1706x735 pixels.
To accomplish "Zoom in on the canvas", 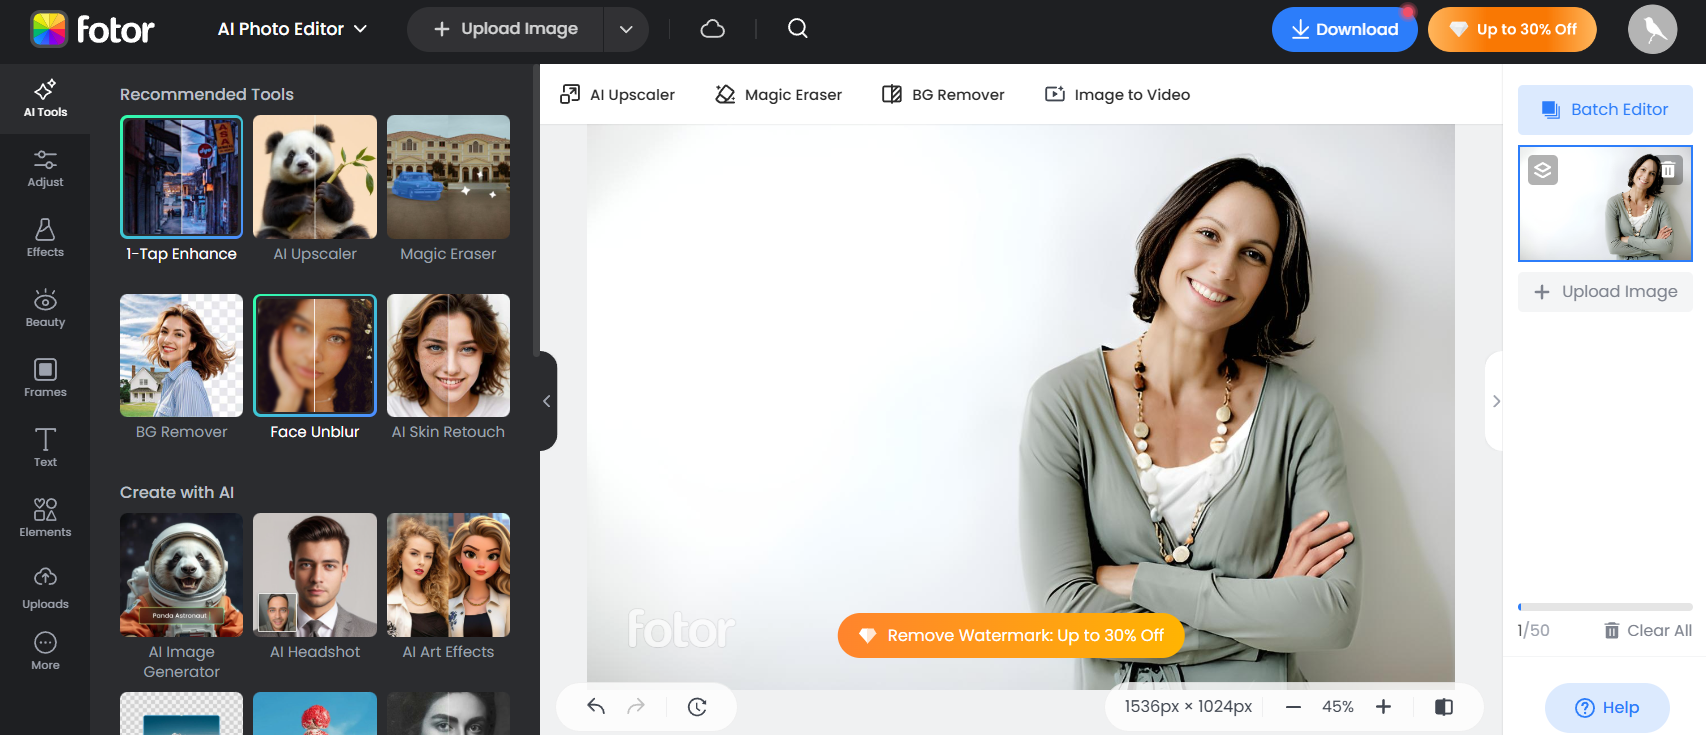I will (x=1383, y=707).
